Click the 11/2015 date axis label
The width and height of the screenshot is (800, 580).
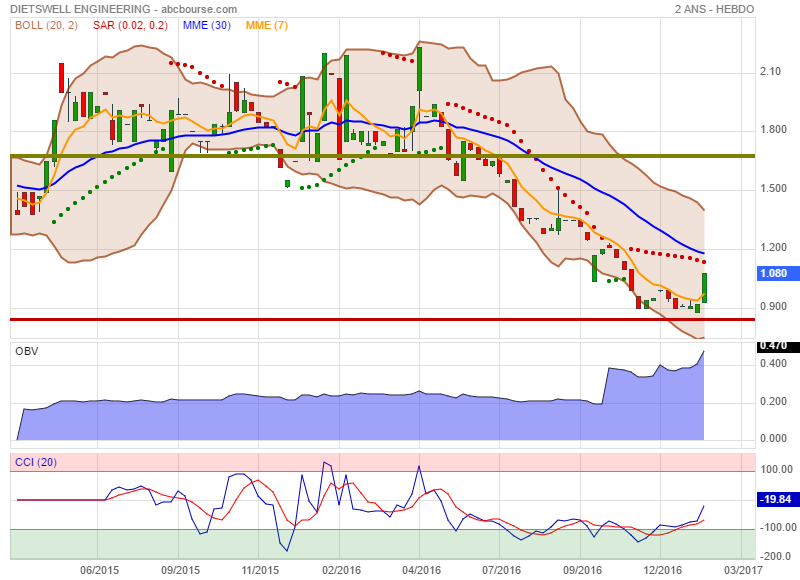click(260, 570)
